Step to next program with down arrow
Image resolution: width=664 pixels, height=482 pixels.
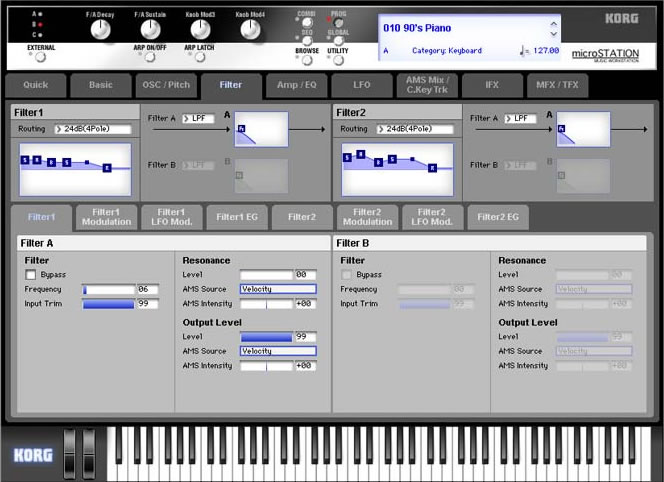point(553,34)
